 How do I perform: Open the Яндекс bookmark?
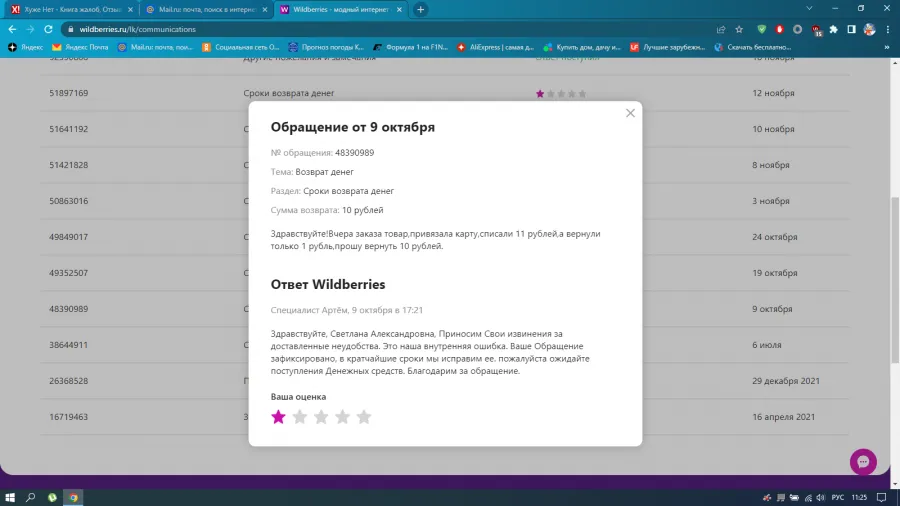(x=26, y=47)
